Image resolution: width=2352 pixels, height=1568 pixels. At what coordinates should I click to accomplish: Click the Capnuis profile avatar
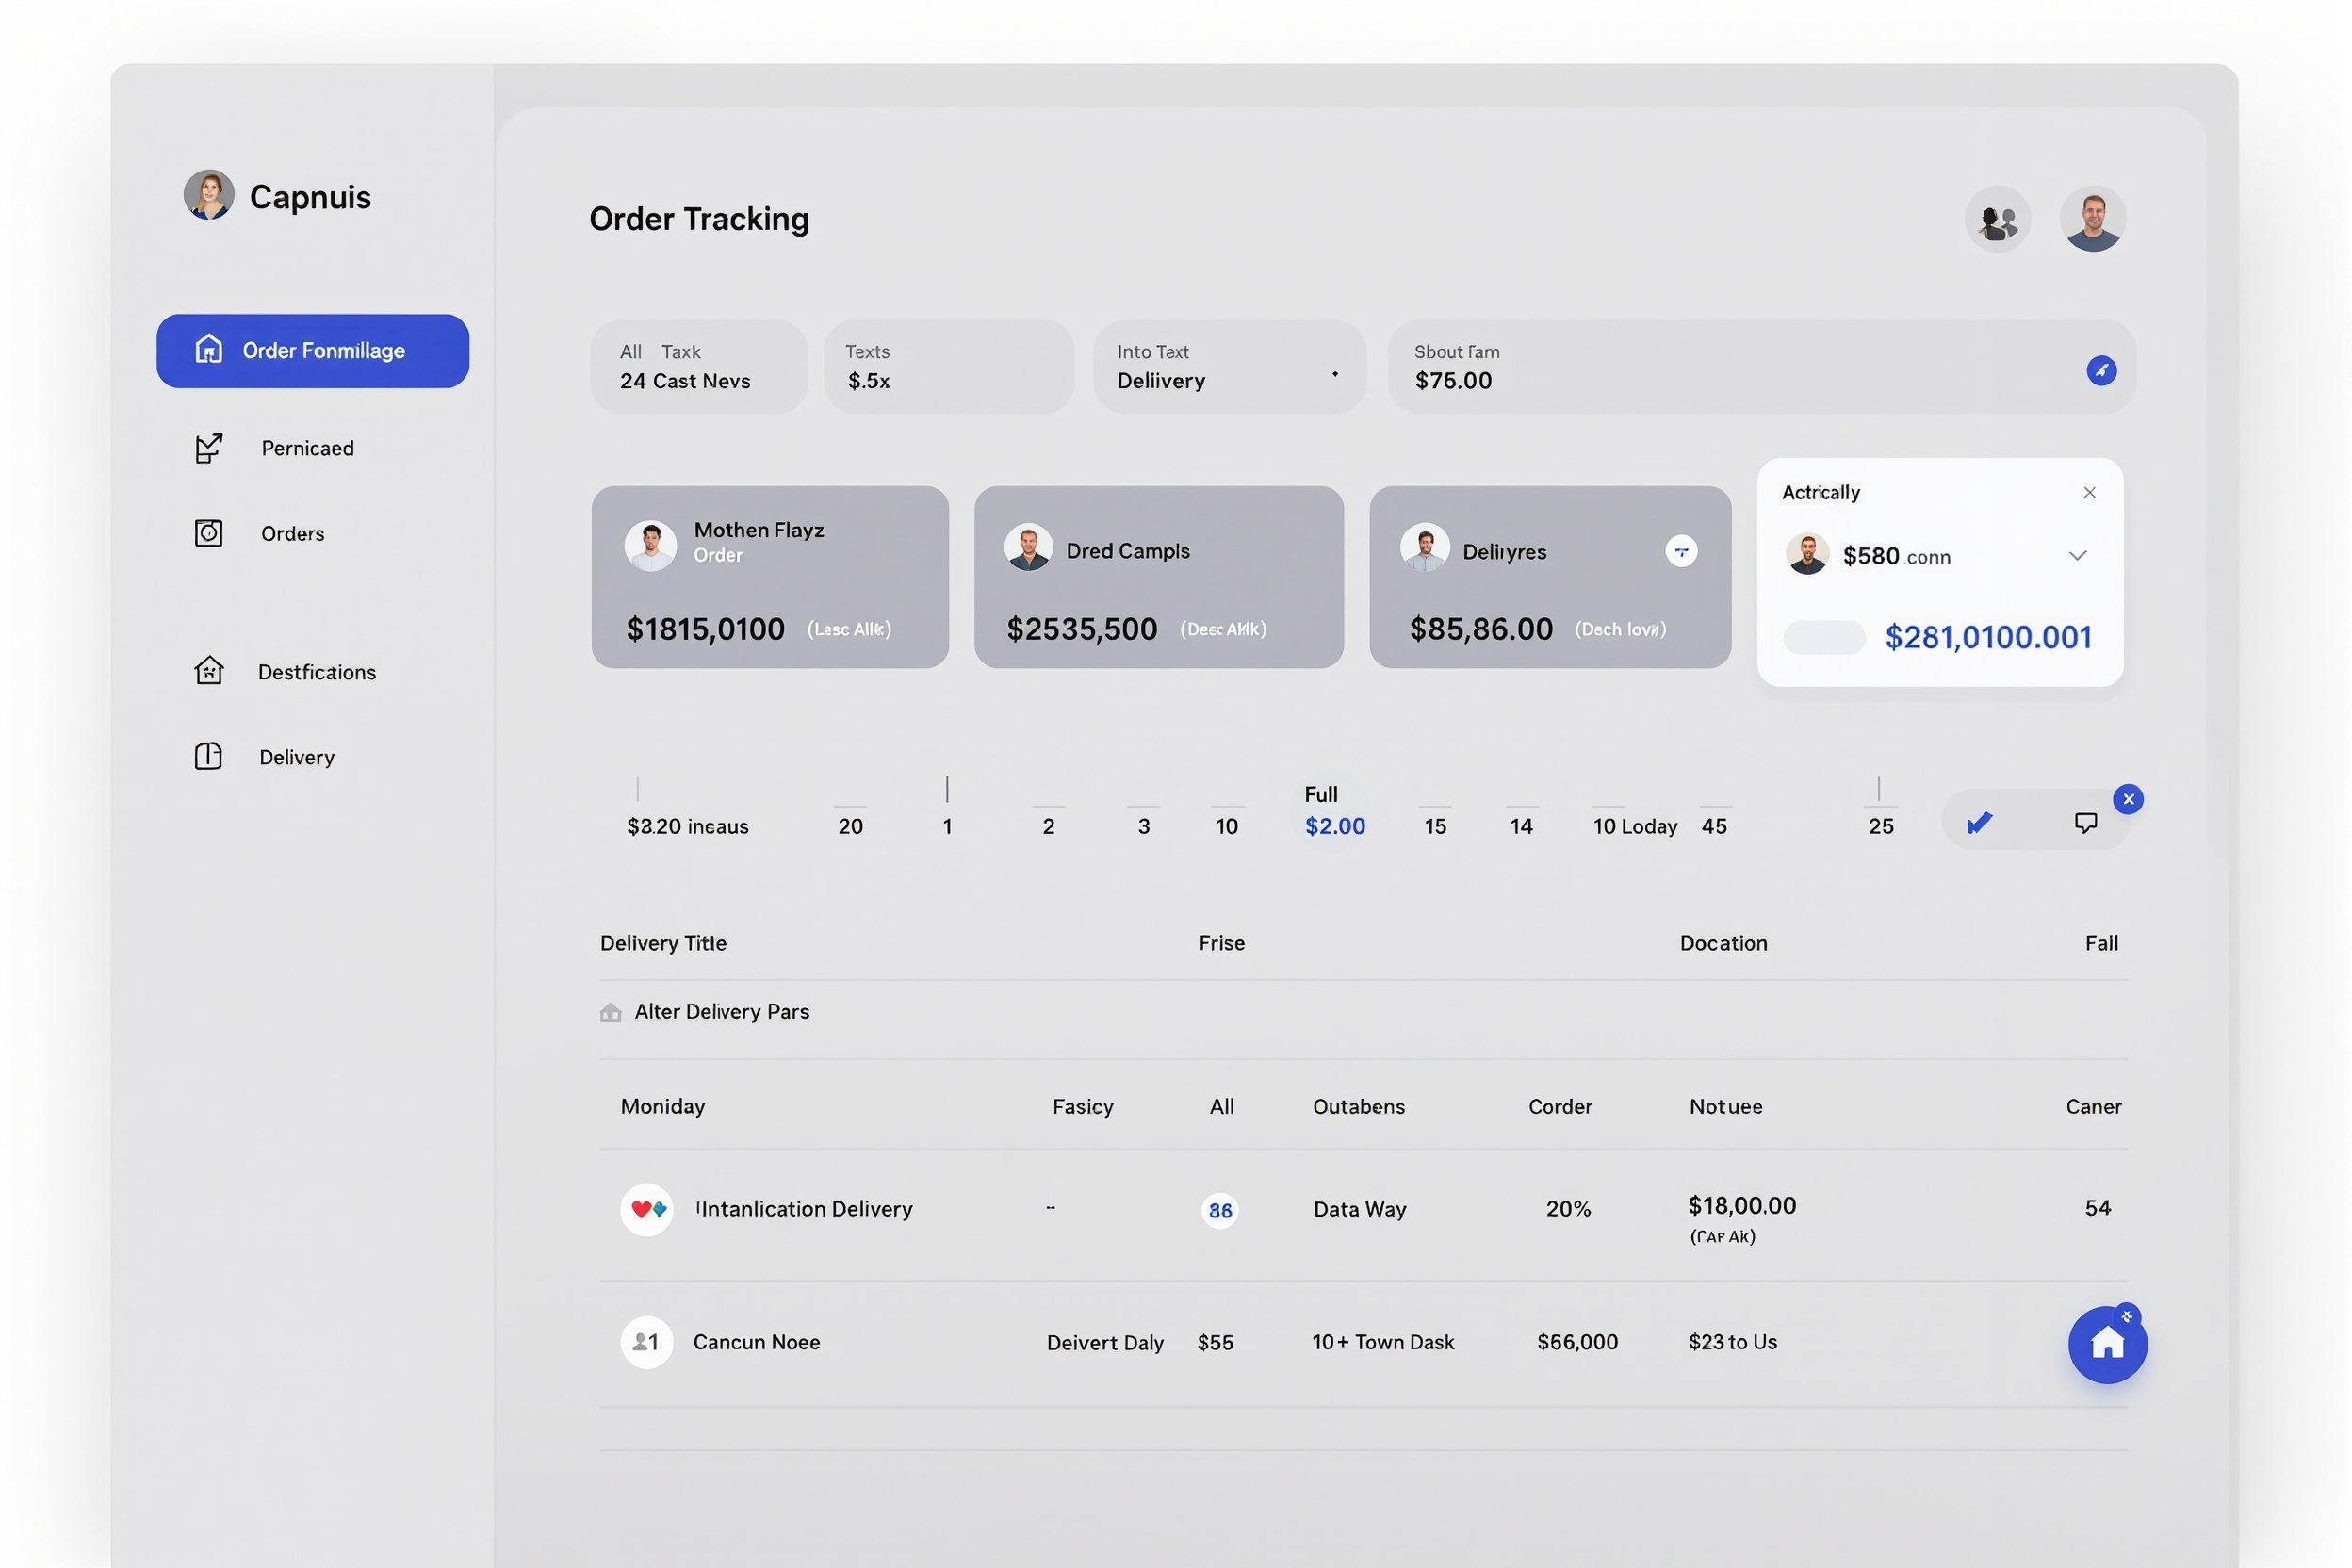tap(209, 194)
